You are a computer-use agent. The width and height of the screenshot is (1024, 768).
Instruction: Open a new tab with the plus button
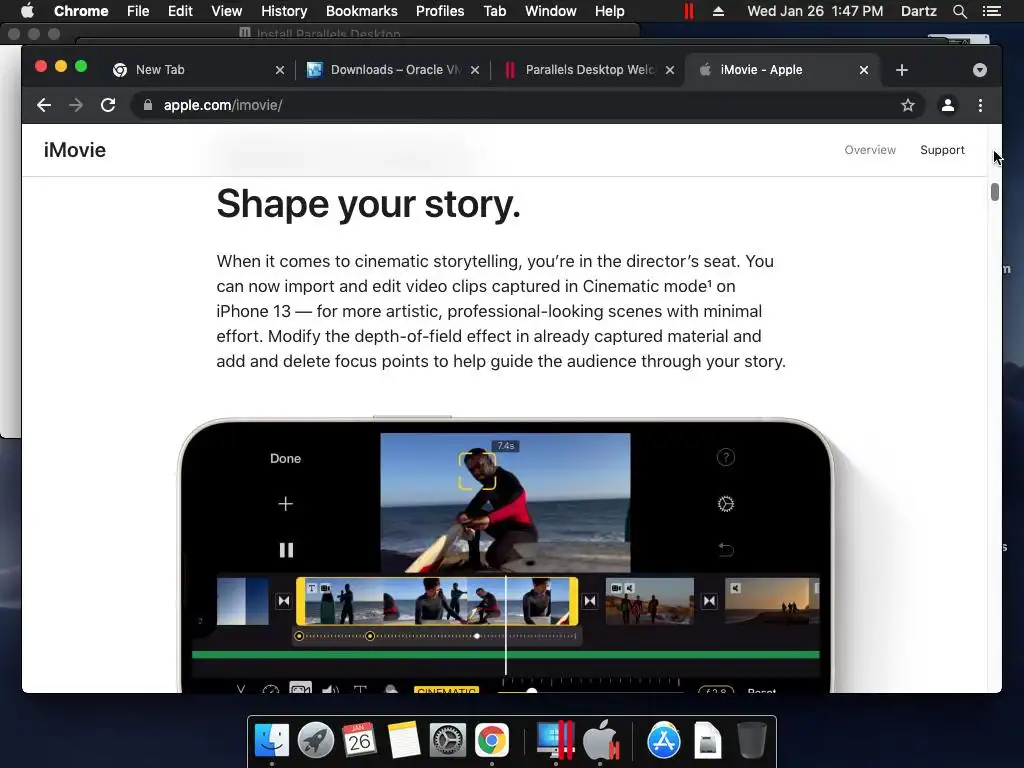pyautogui.click(x=902, y=70)
